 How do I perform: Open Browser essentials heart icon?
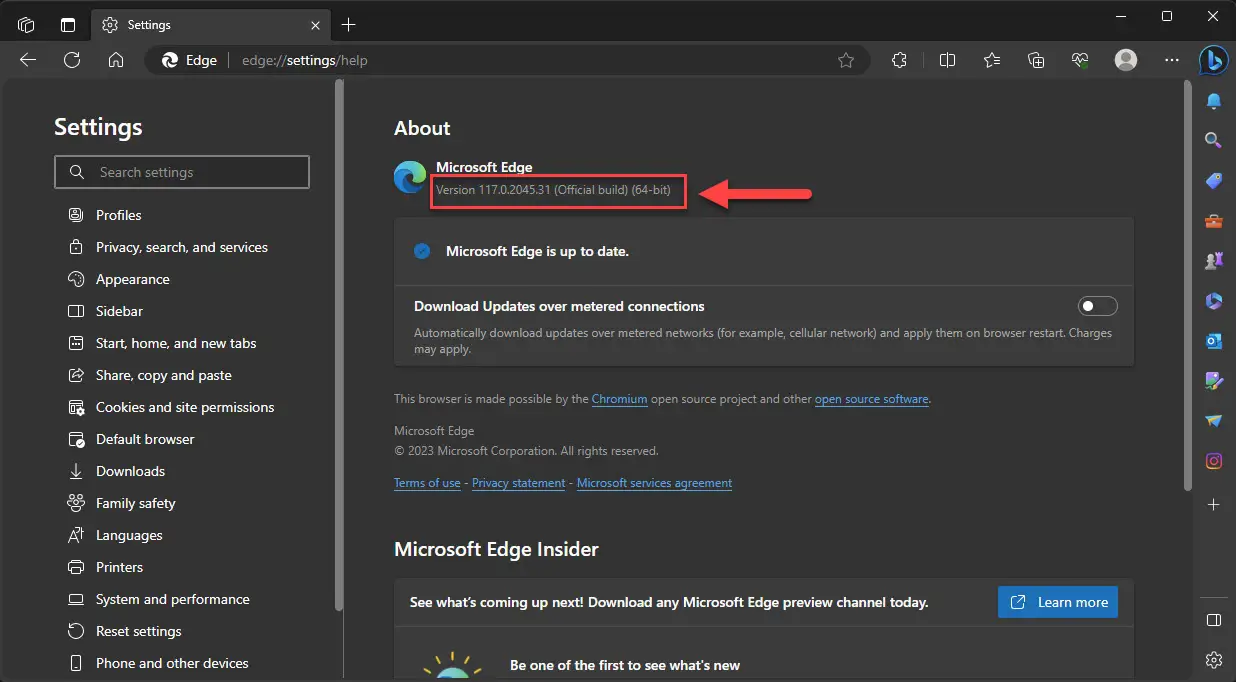1080,60
